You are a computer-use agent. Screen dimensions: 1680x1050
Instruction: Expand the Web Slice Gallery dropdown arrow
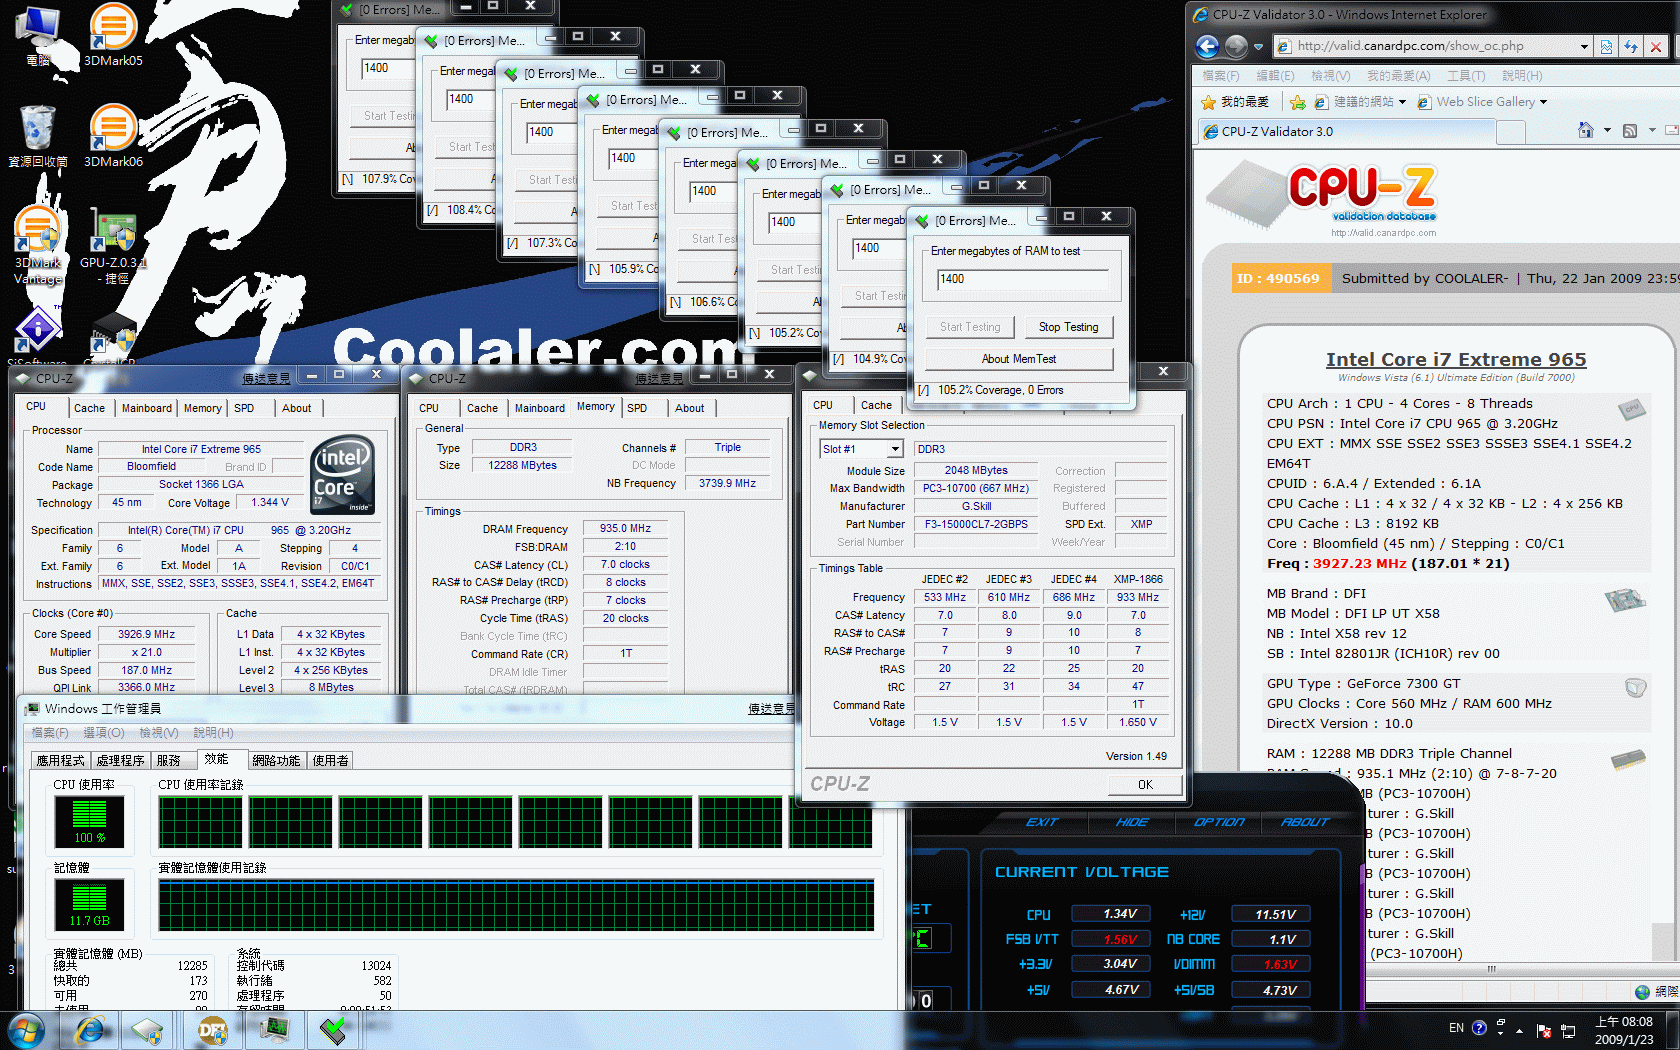point(1543,102)
